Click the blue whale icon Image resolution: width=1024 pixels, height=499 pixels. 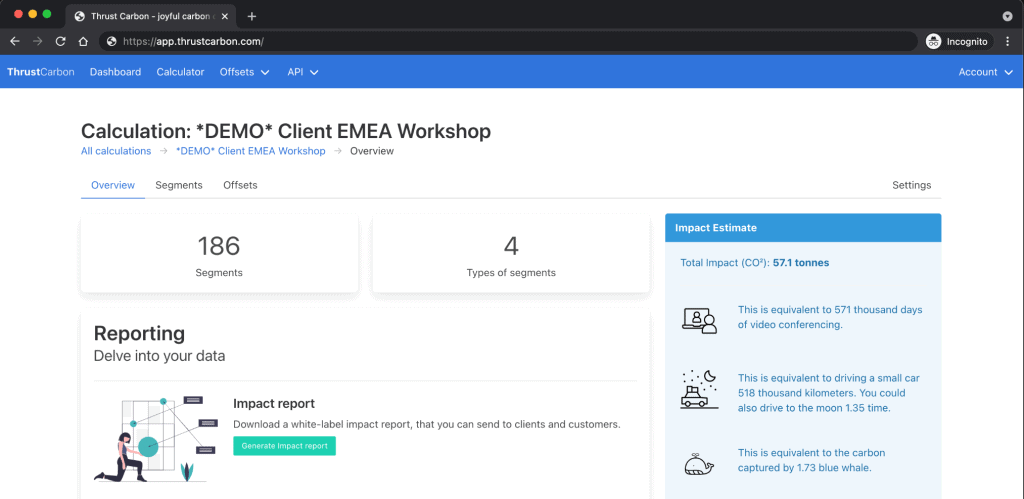click(699, 464)
